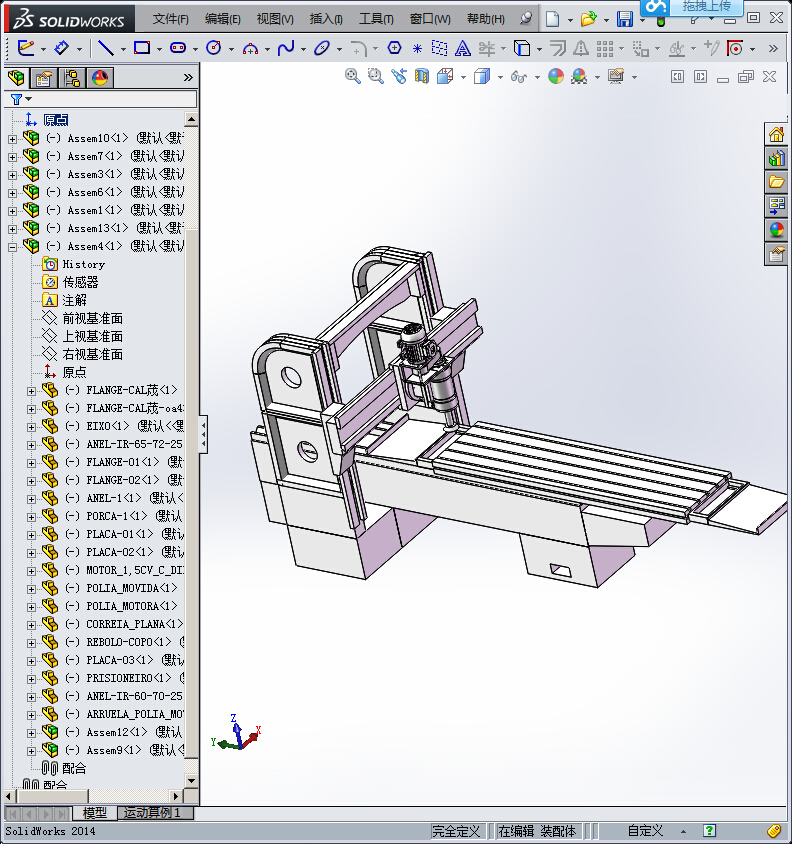Image resolution: width=792 pixels, height=844 pixels.
Task: Click Zoom to Area icon
Action: click(x=375, y=76)
